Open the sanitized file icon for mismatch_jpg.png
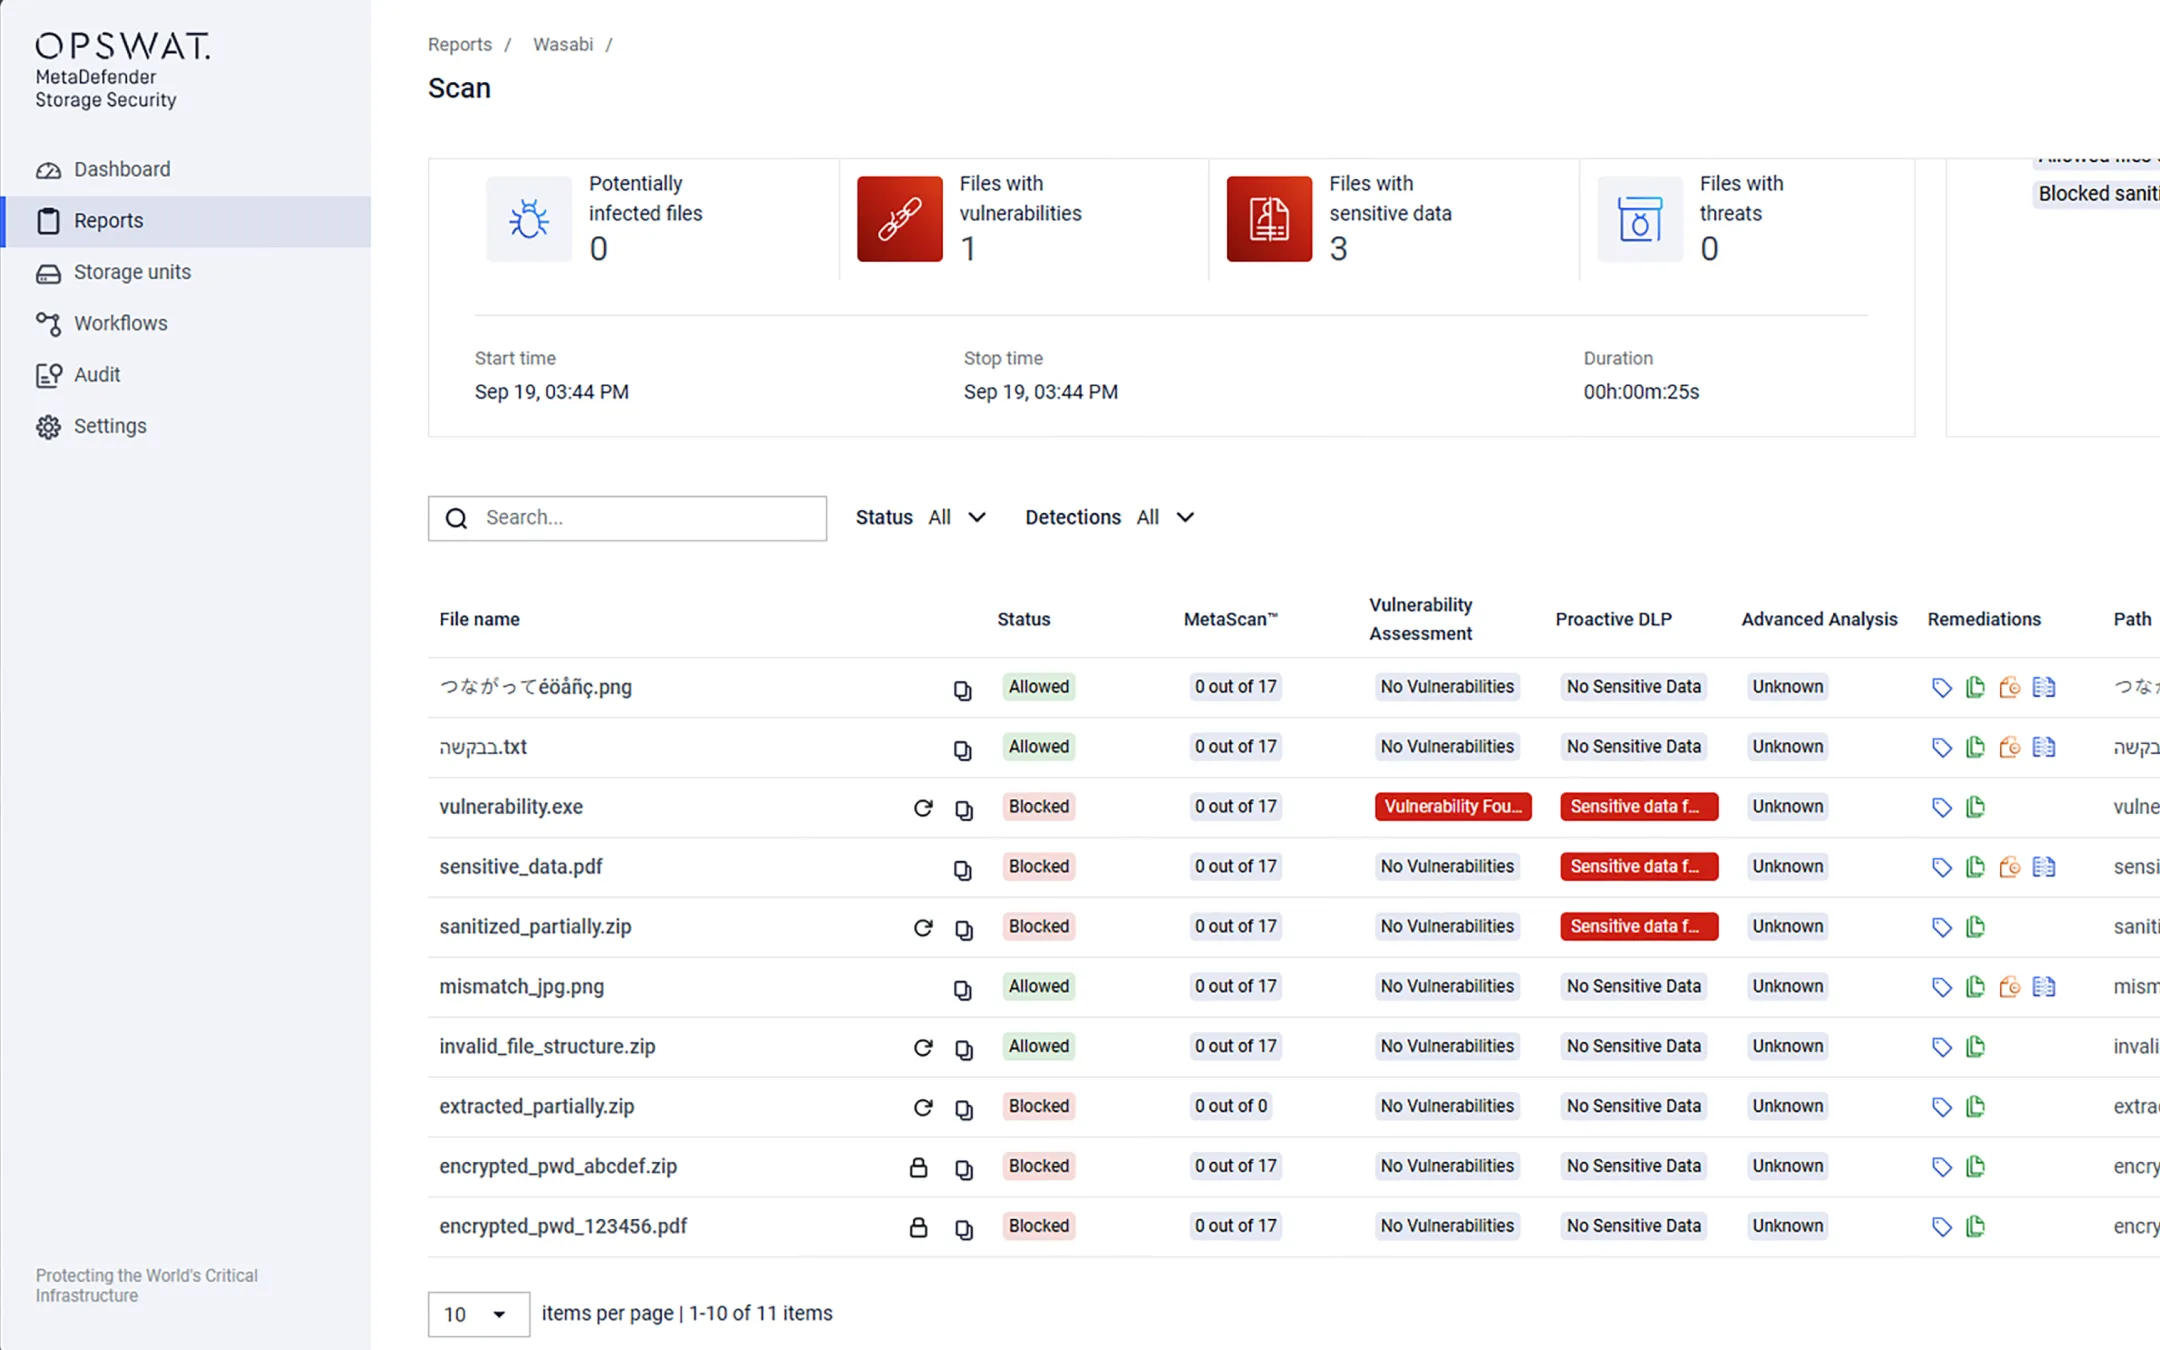 click(x=2010, y=986)
